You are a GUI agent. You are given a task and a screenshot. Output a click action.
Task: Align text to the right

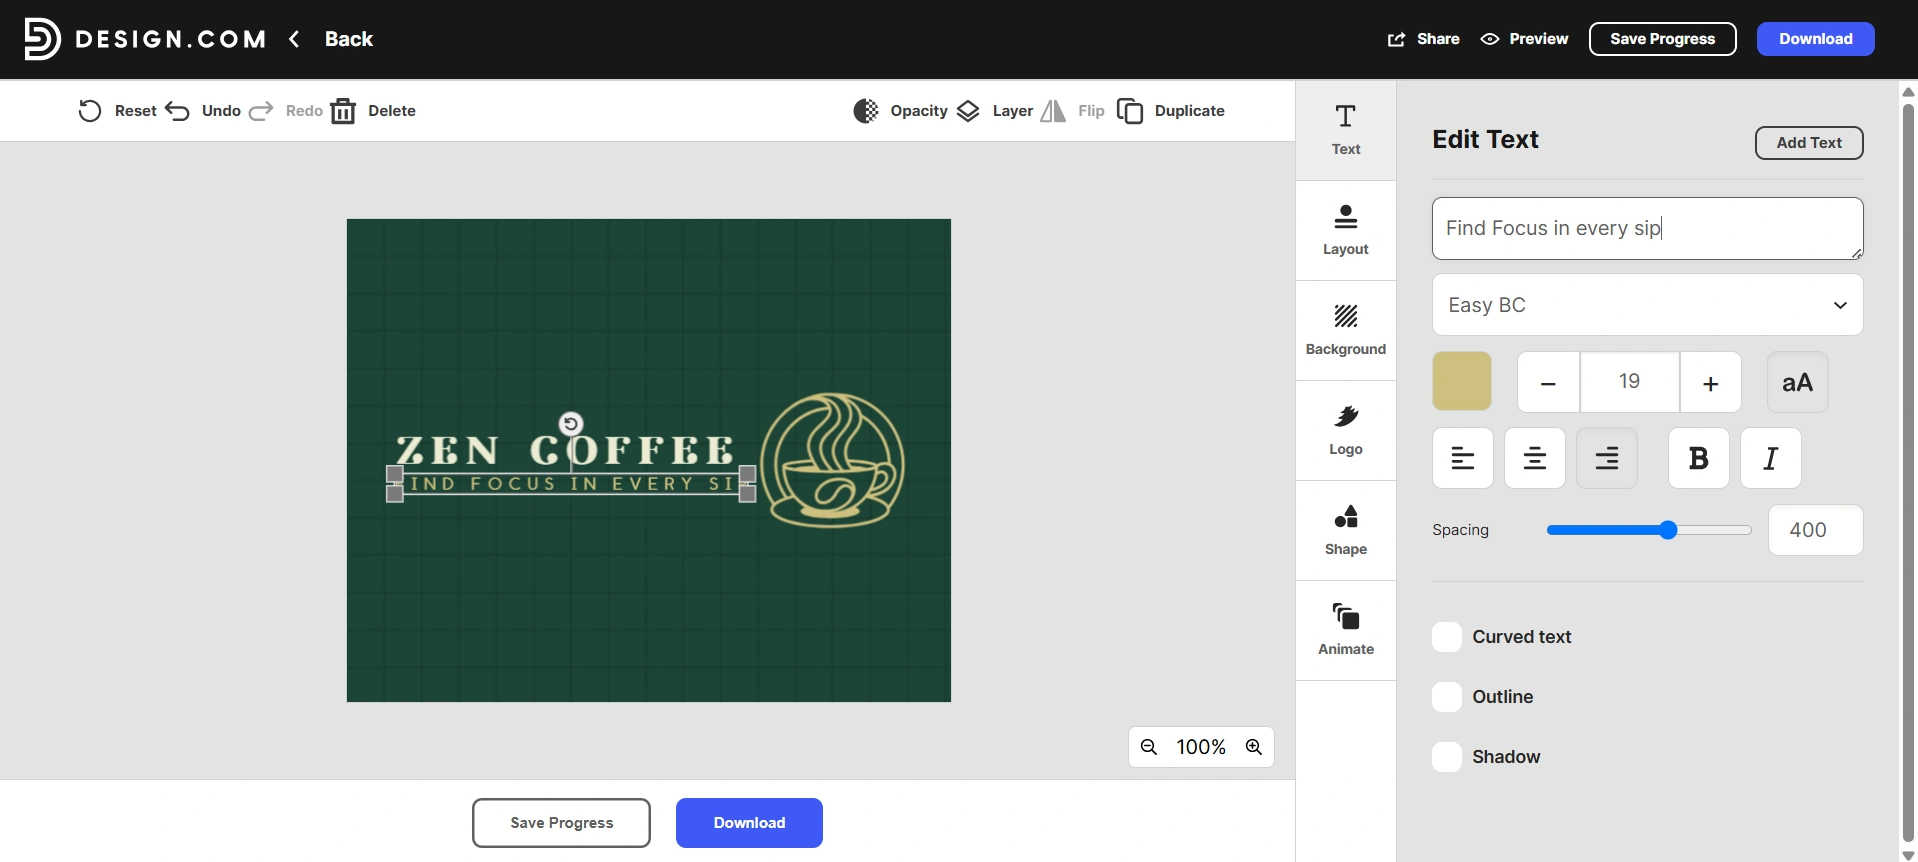click(x=1607, y=458)
